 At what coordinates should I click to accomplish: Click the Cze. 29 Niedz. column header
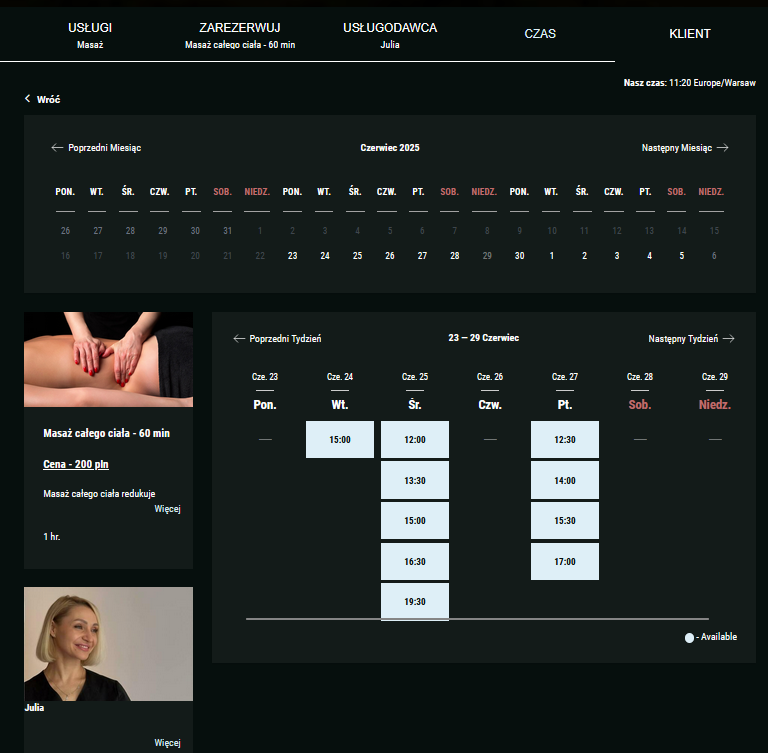715,391
